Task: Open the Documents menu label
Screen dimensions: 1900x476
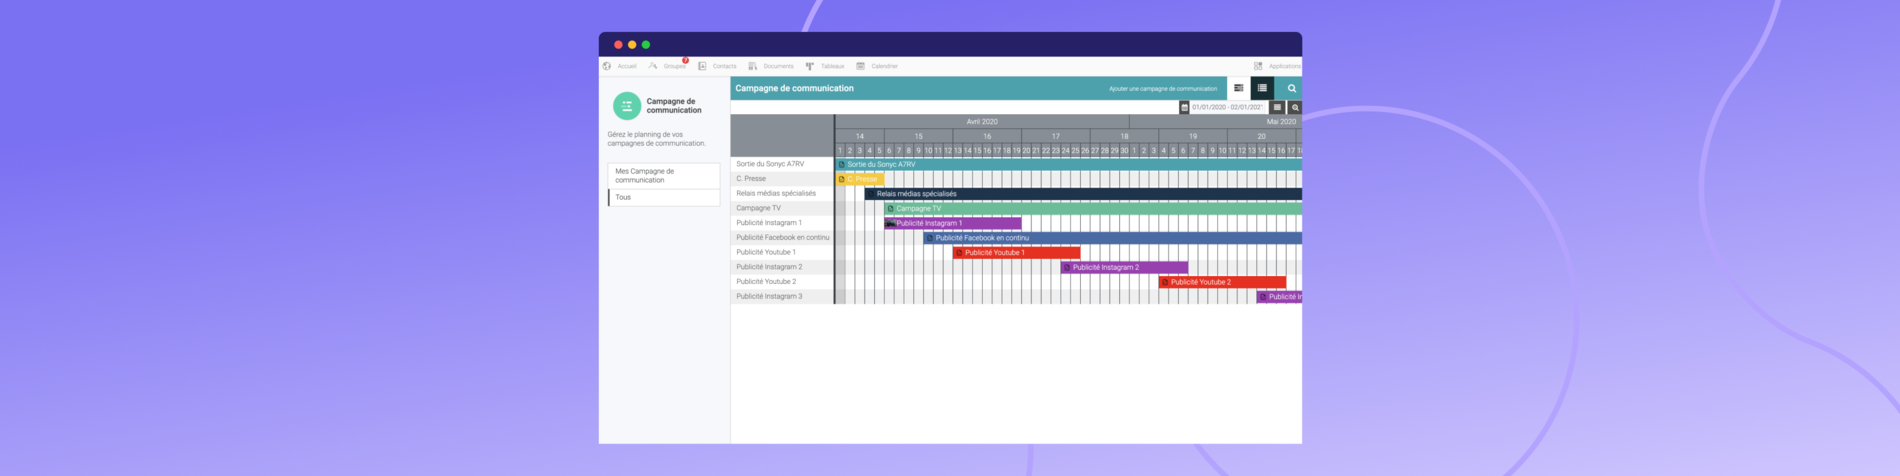Action: click(x=778, y=66)
